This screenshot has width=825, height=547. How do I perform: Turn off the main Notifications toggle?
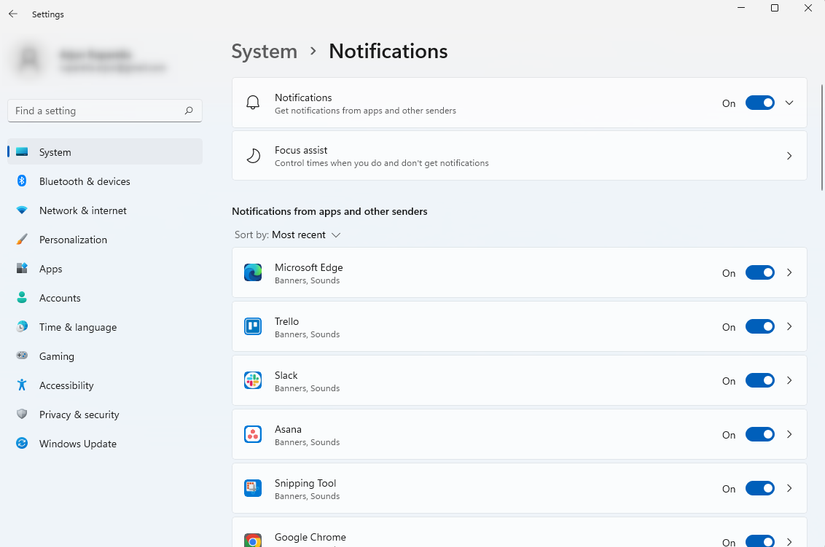click(760, 103)
